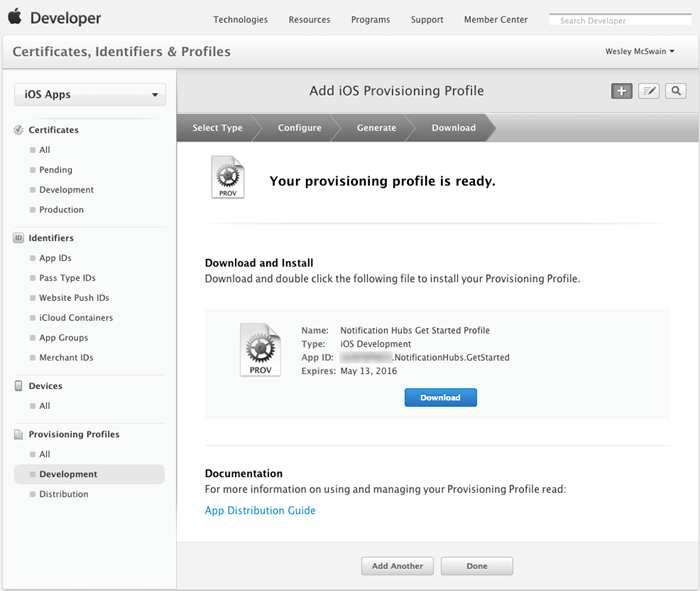Click the Developer home title
700x591 pixels.
click(x=66, y=18)
